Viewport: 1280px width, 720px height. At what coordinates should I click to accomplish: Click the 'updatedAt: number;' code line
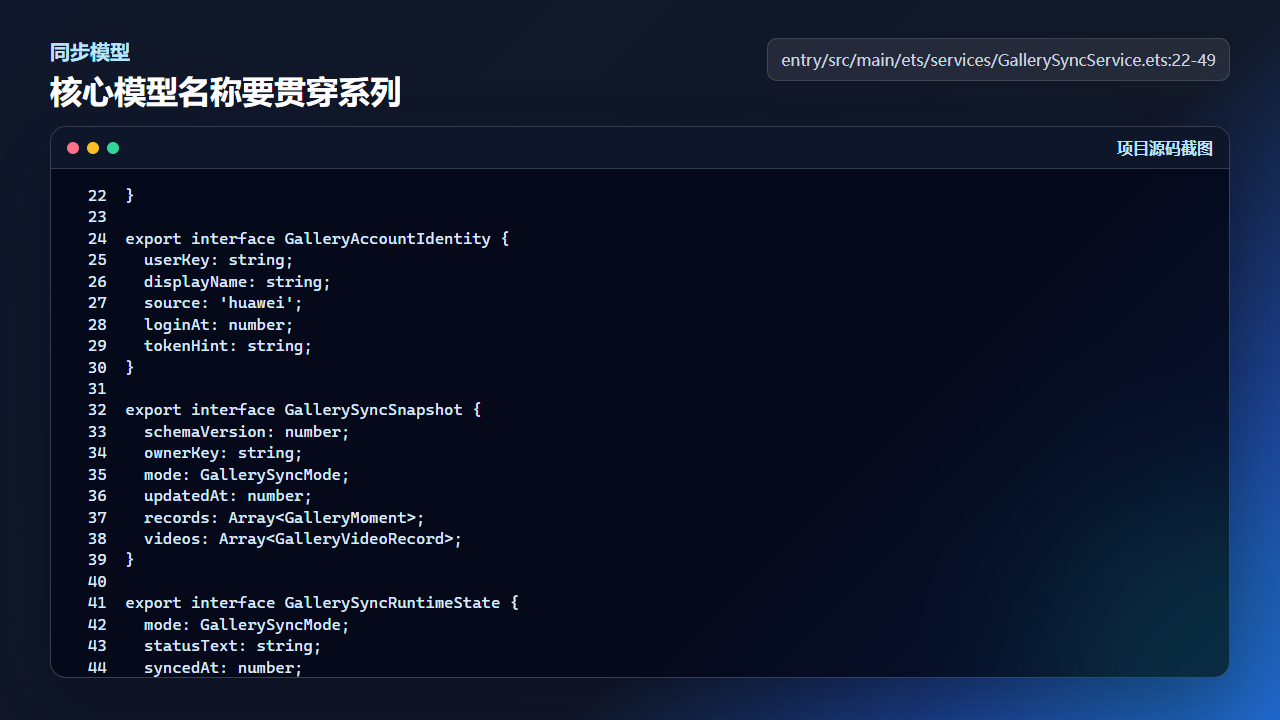click(x=228, y=496)
